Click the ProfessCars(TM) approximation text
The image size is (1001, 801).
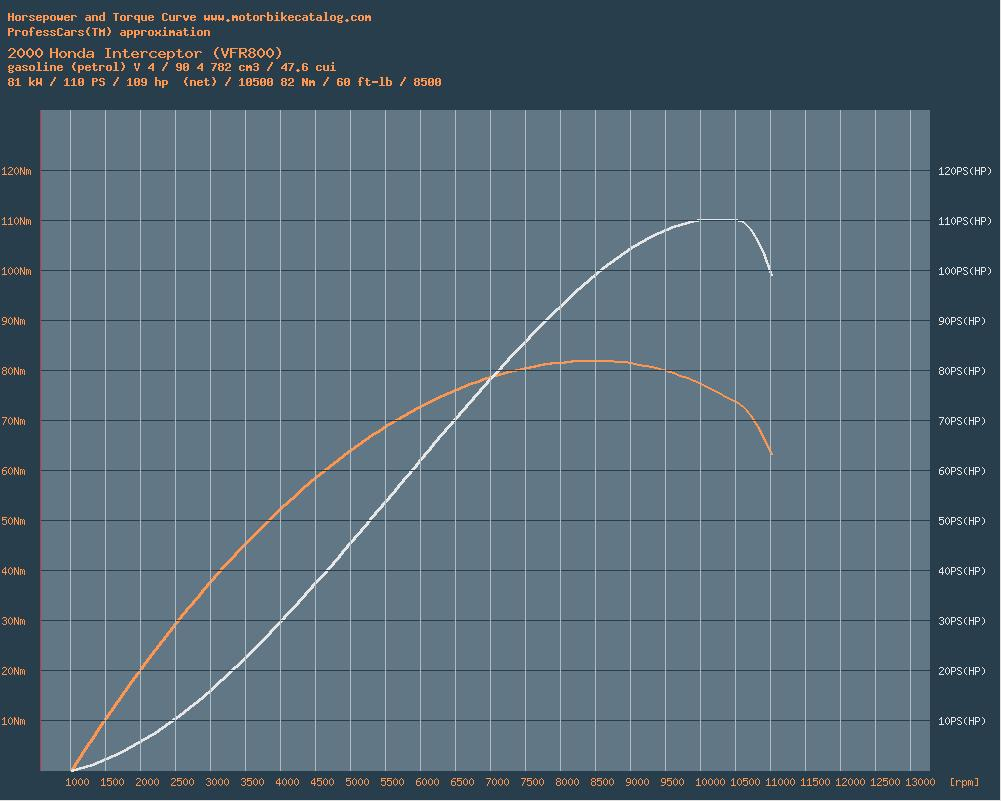(x=109, y=32)
